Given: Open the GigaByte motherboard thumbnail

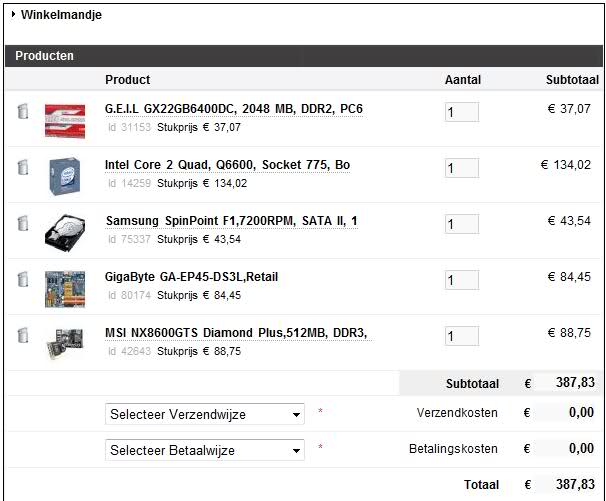Looking at the screenshot, I should (65, 288).
